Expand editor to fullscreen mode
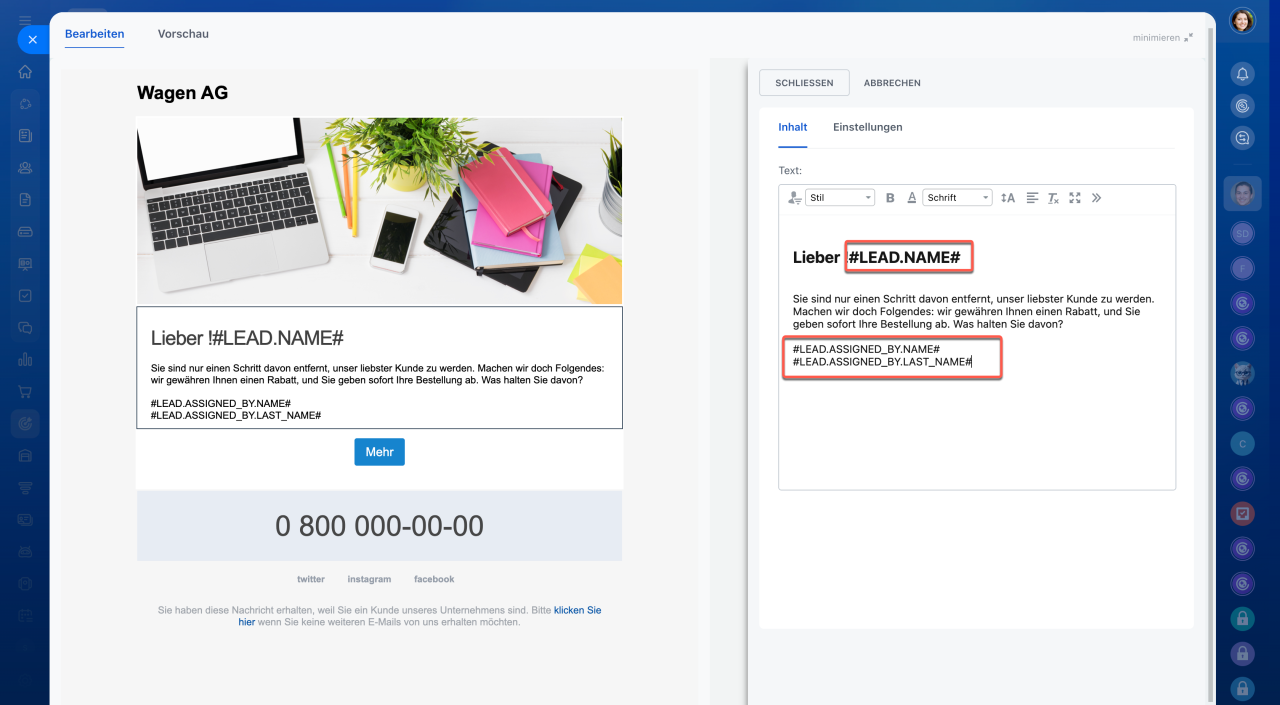The image size is (1280, 705). pyautogui.click(x=1075, y=198)
